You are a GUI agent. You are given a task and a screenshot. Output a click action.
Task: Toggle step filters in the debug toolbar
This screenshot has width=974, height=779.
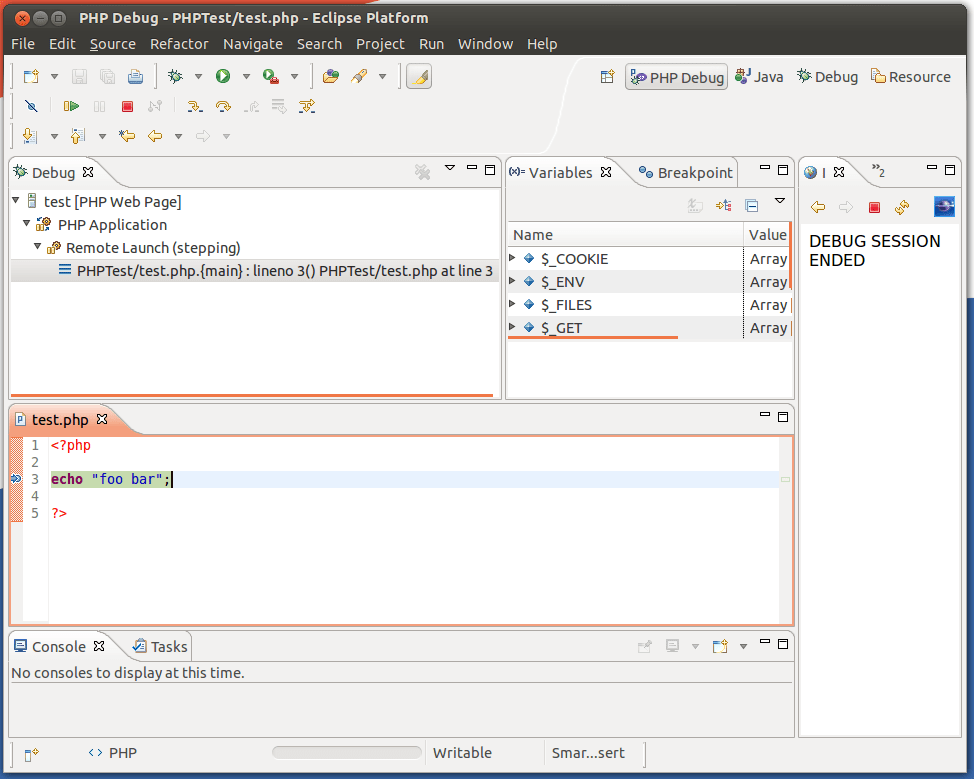(307, 106)
